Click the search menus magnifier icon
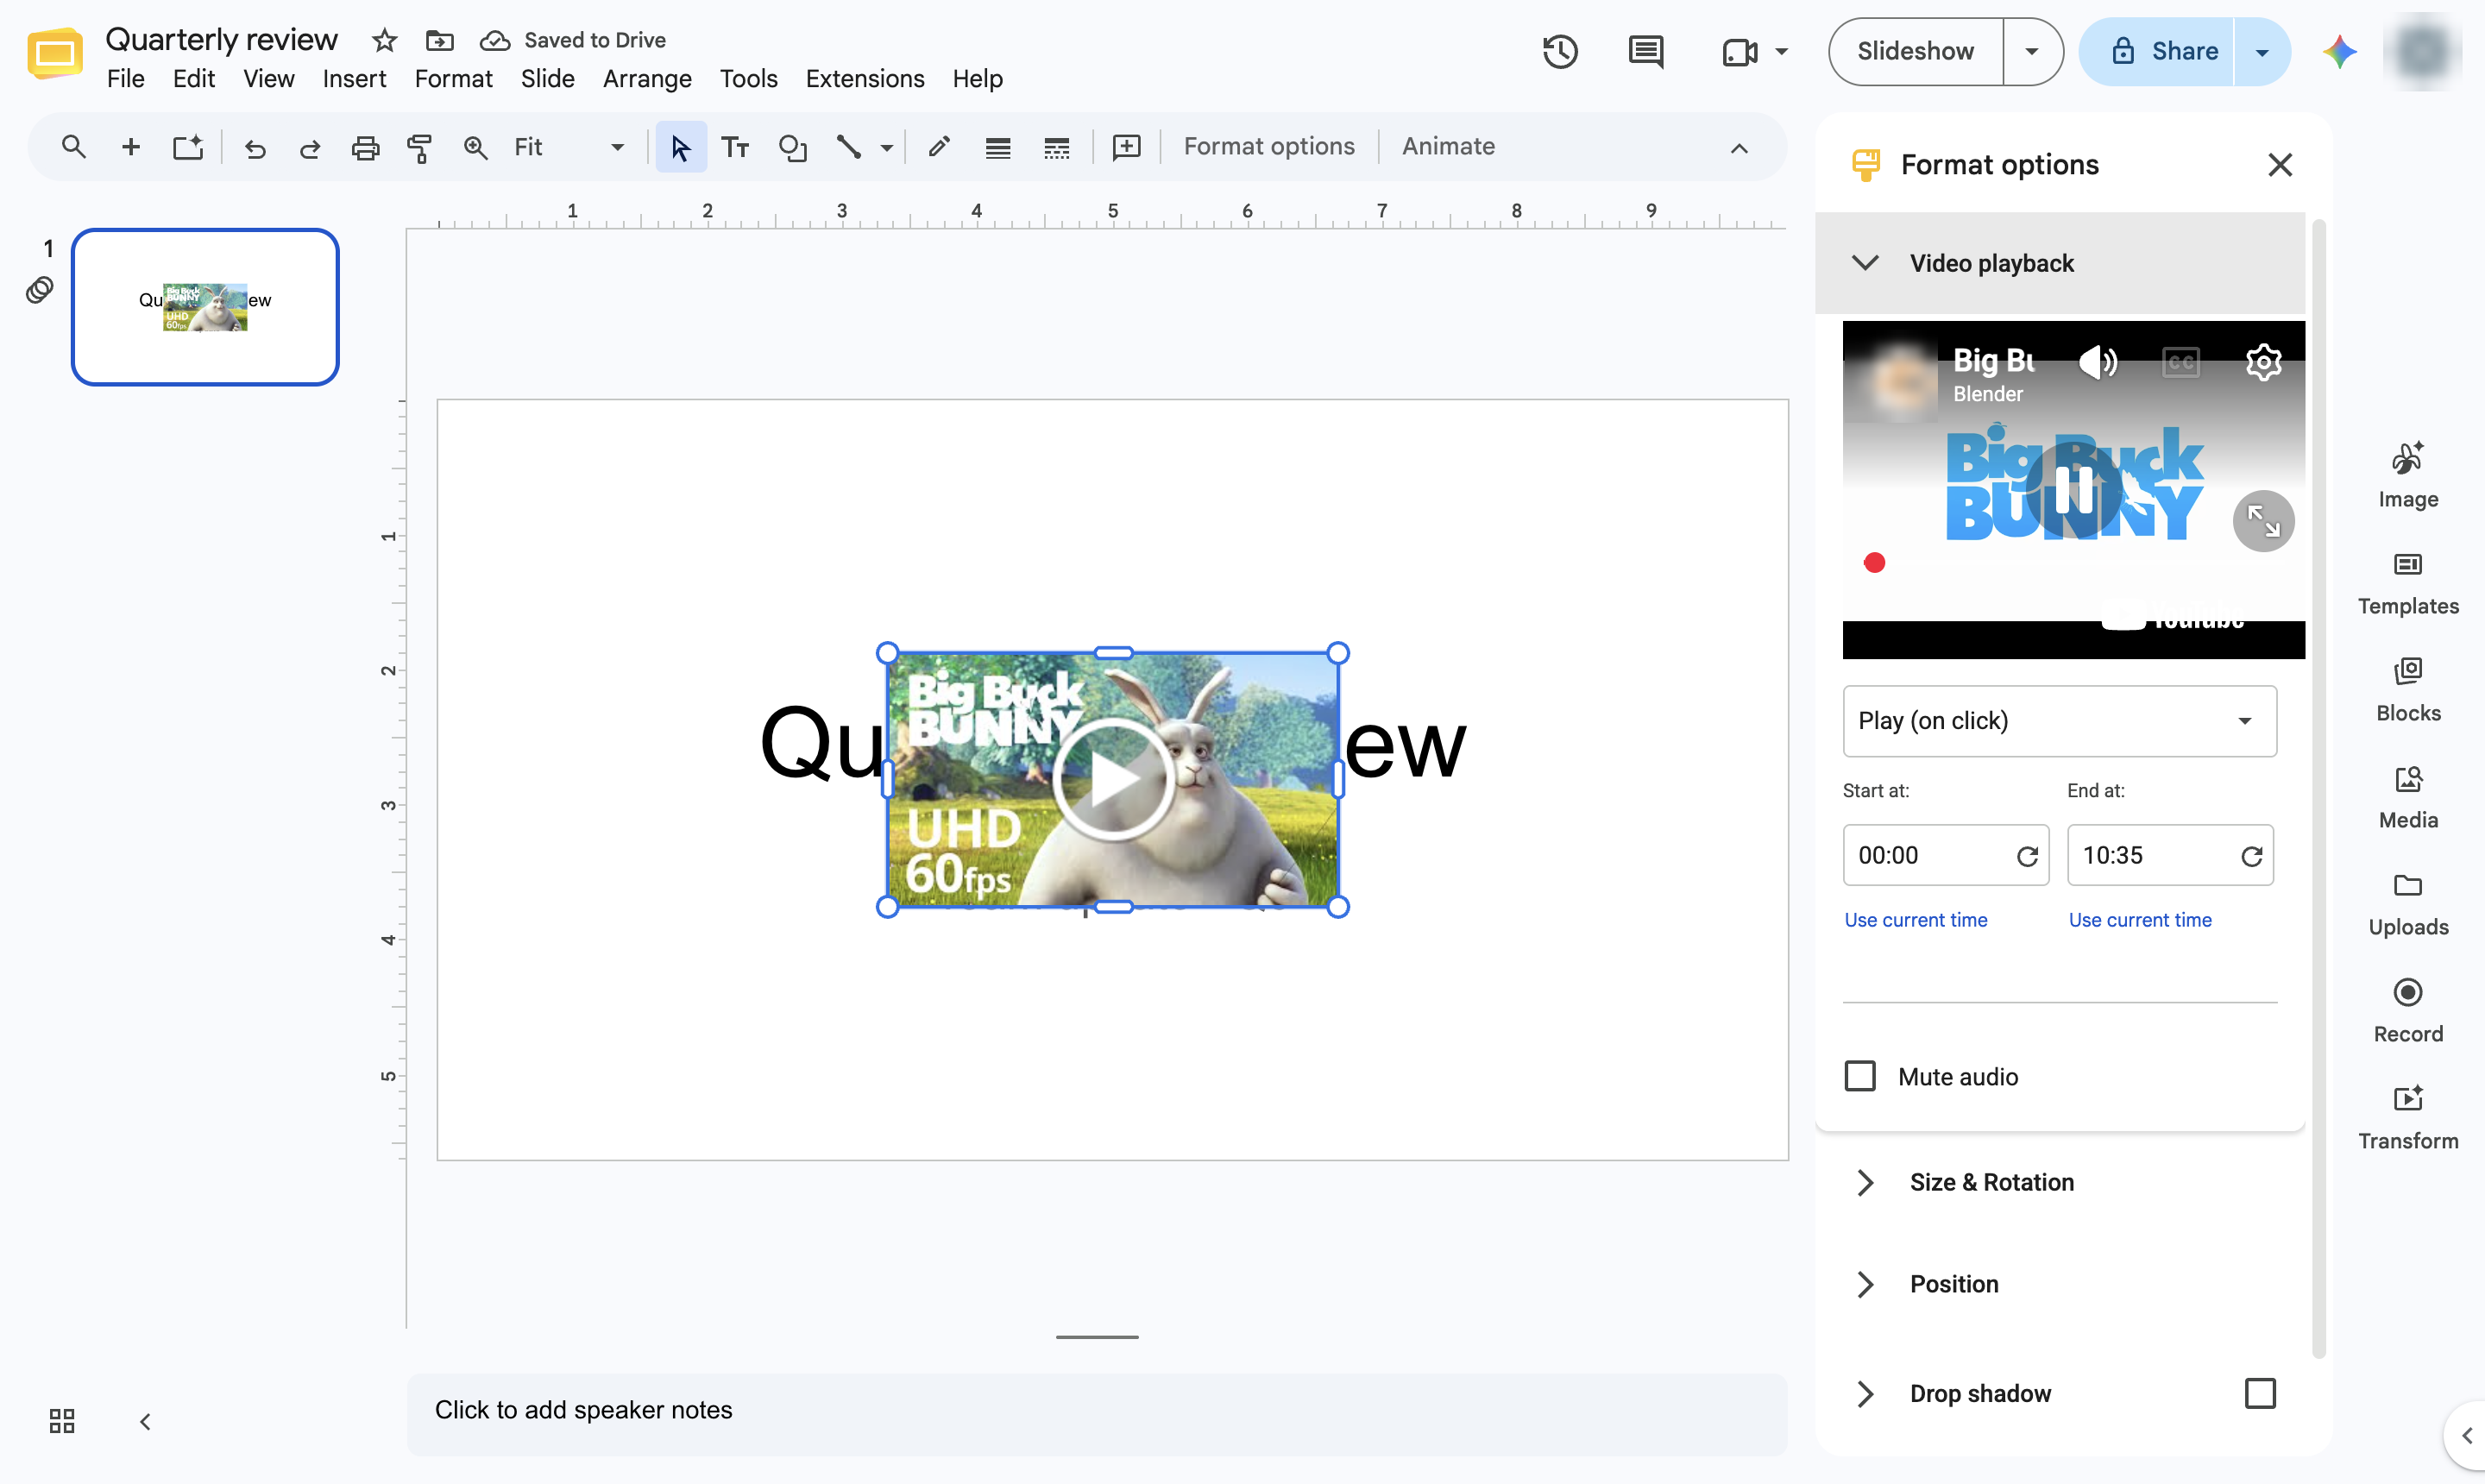 (73, 147)
